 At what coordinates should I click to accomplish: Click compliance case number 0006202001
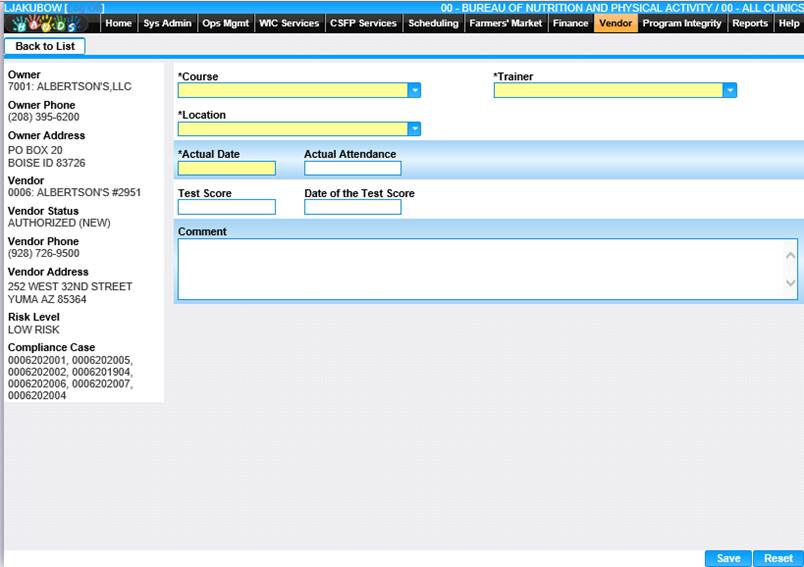pyautogui.click(x=37, y=360)
